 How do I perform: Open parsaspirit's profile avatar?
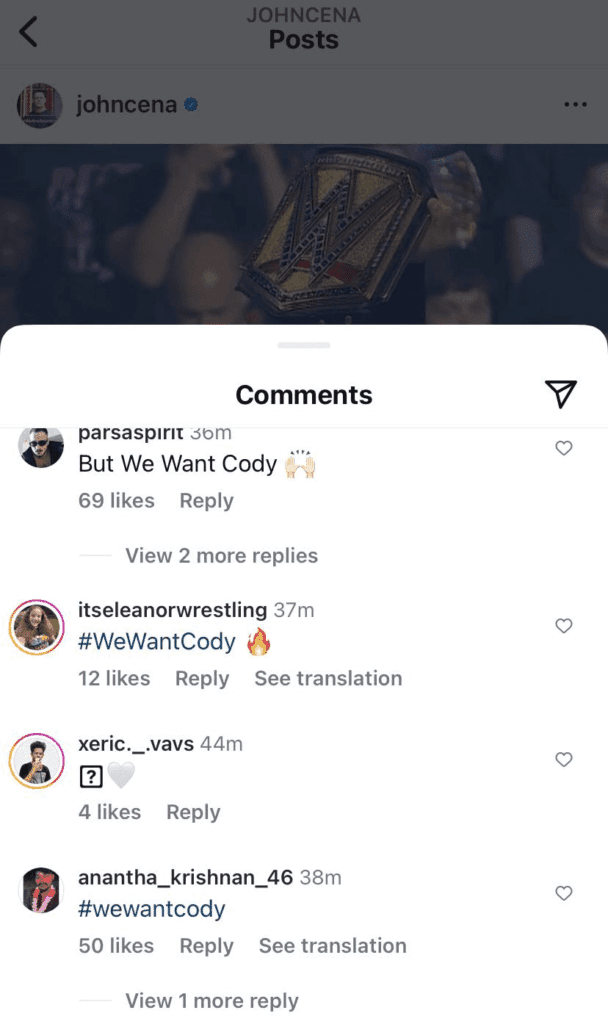[x=41, y=448]
